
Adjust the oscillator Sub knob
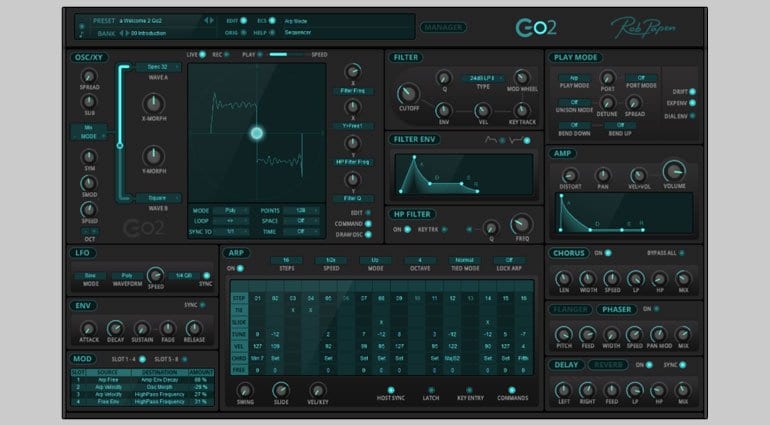click(89, 102)
